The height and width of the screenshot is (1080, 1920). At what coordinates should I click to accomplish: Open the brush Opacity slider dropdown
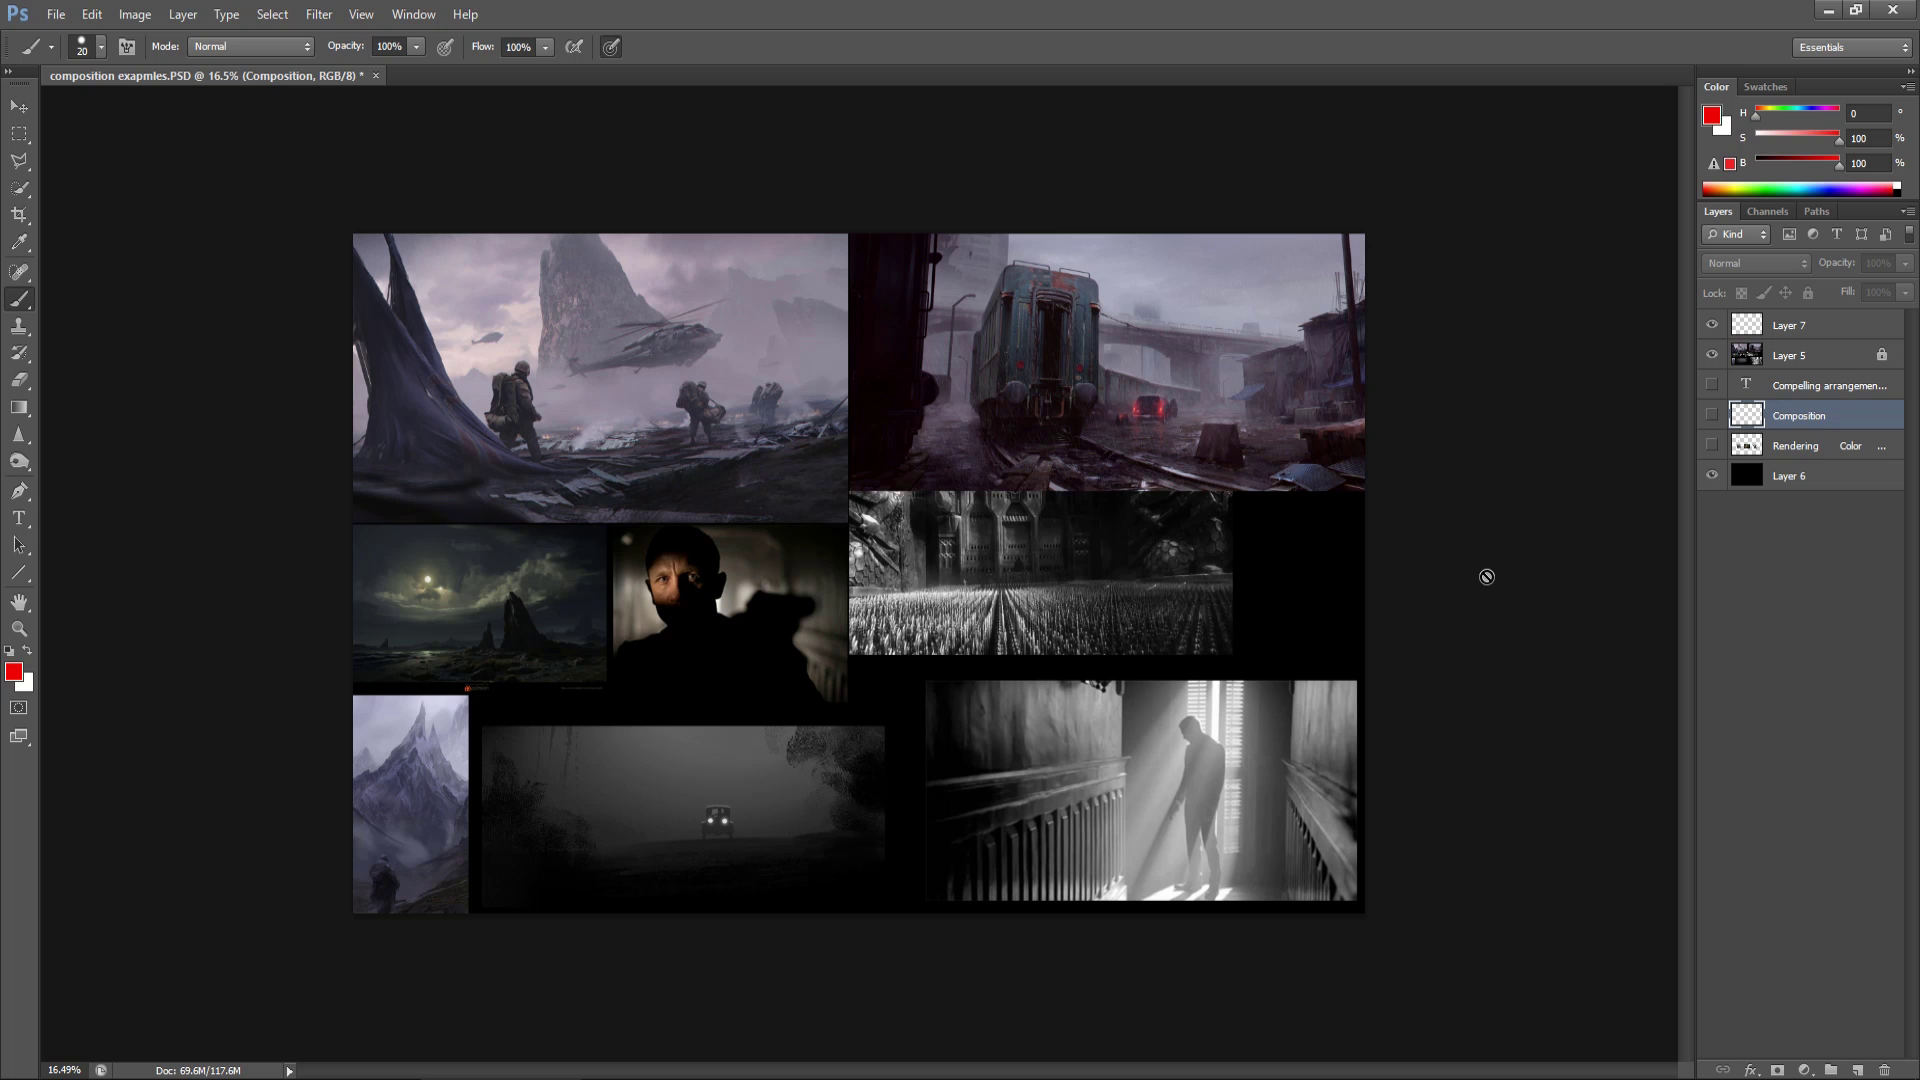click(416, 47)
